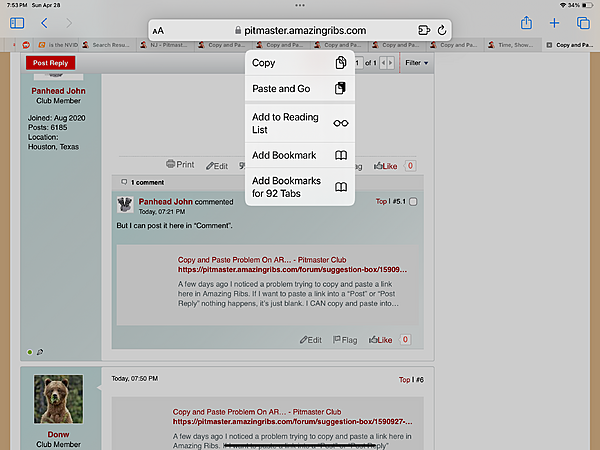The image size is (600, 450).
Task: Like the comment in #5.1
Action: click(380, 340)
